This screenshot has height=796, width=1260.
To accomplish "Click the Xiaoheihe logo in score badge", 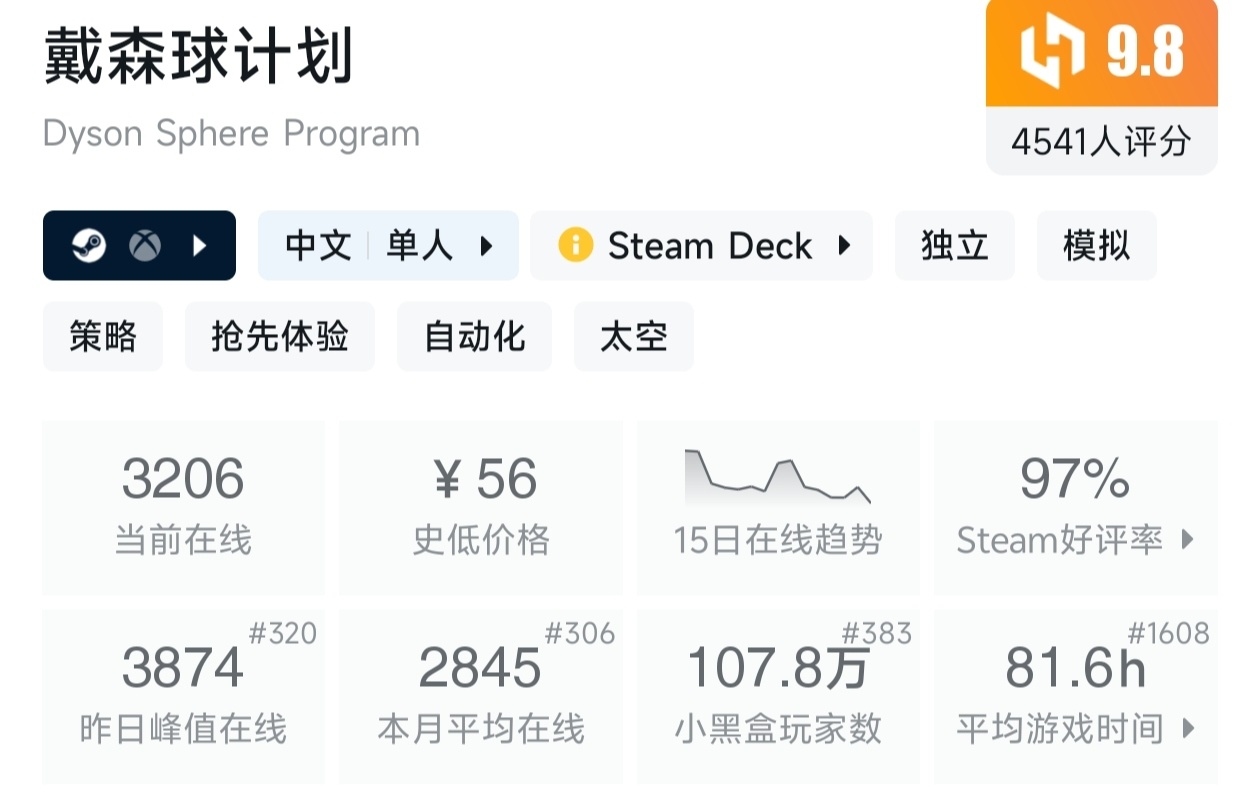I will (x=1051, y=54).
